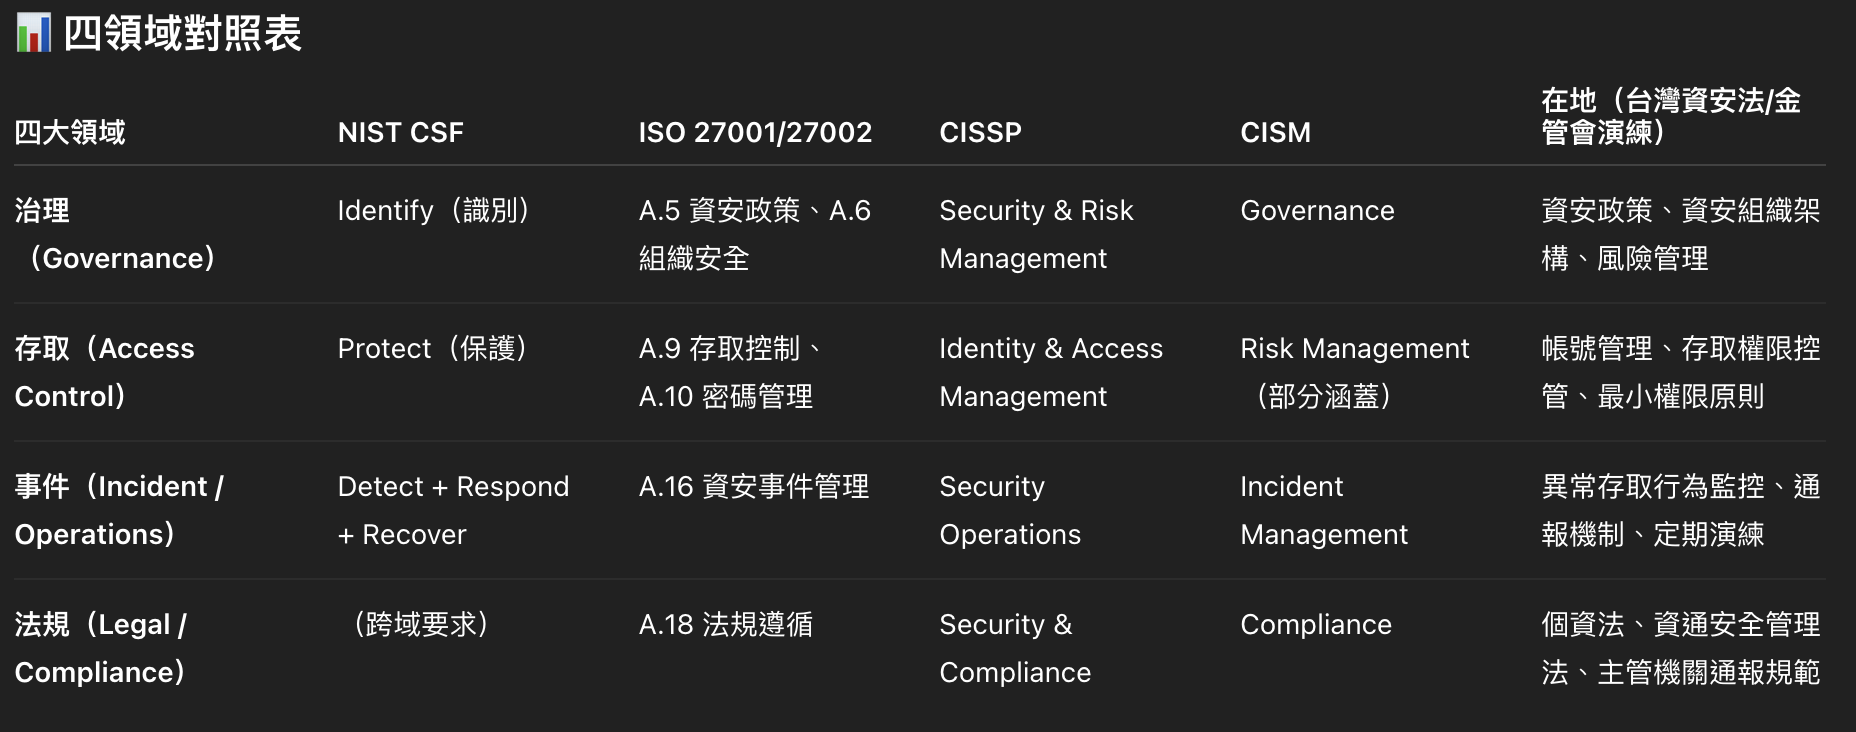Click the A.18 法規遵循 cell
The image size is (1856, 732).
[726, 624]
